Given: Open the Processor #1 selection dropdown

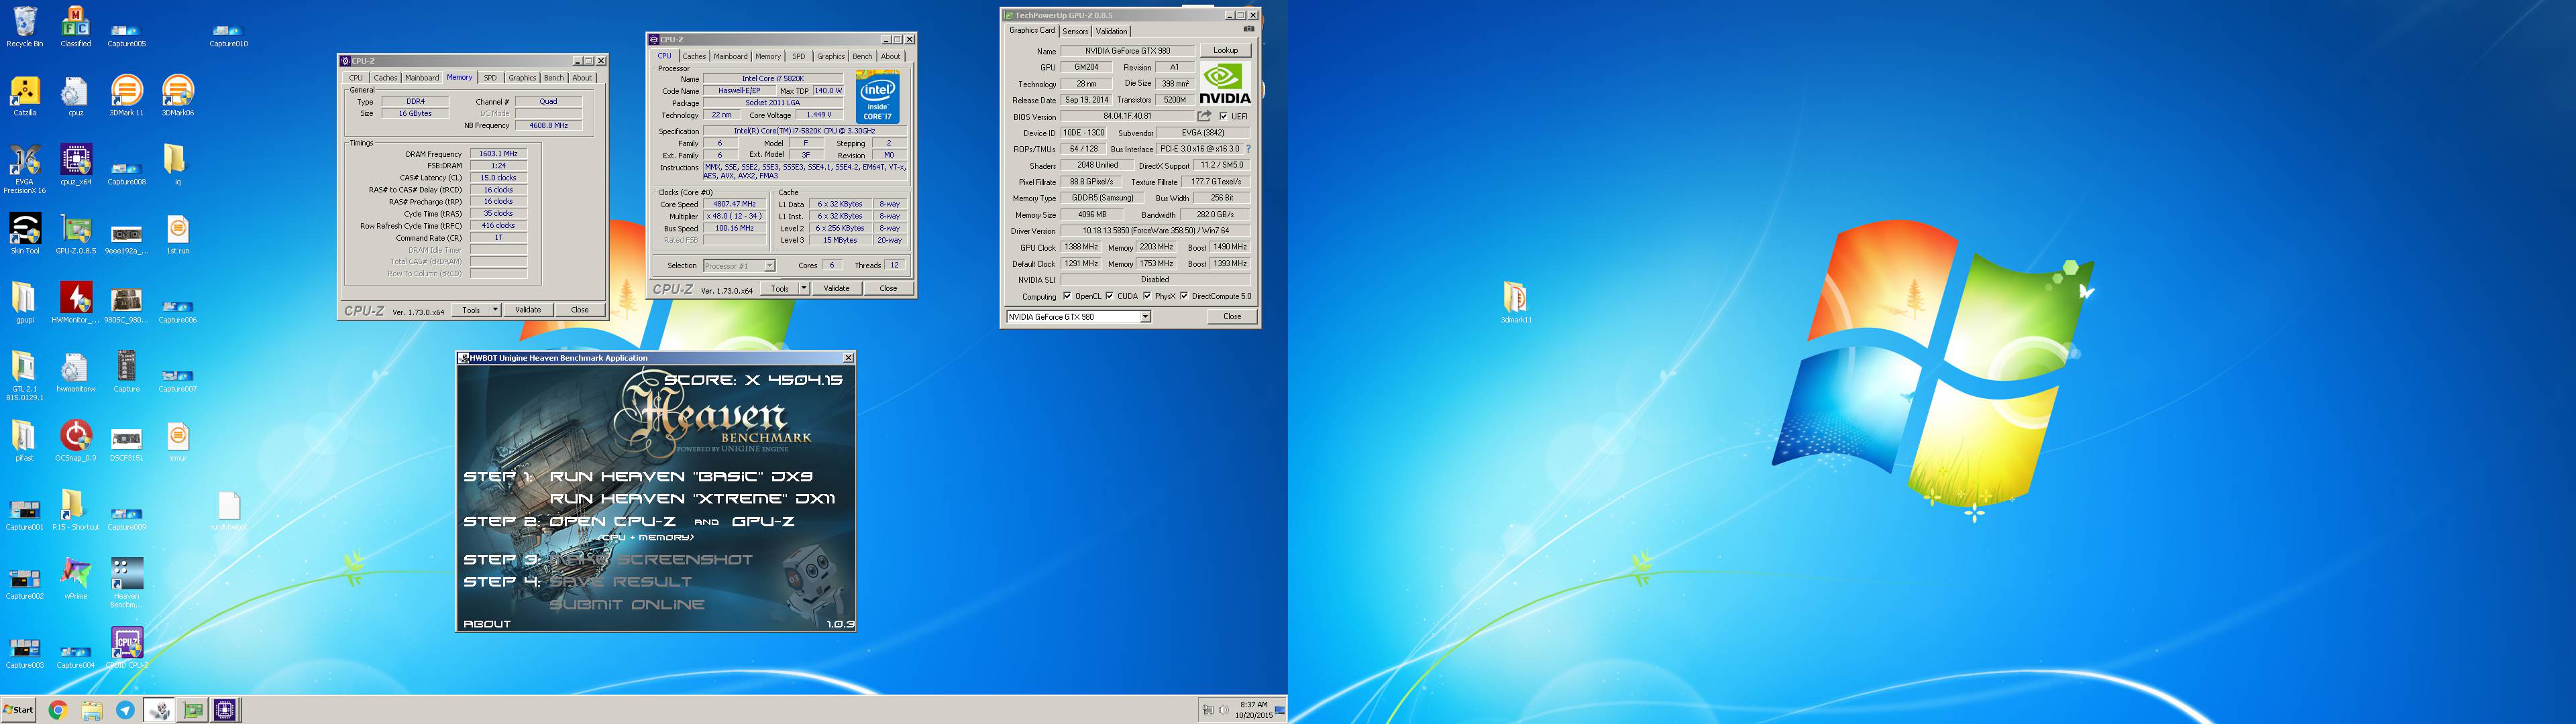Looking at the screenshot, I should click(769, 266).
